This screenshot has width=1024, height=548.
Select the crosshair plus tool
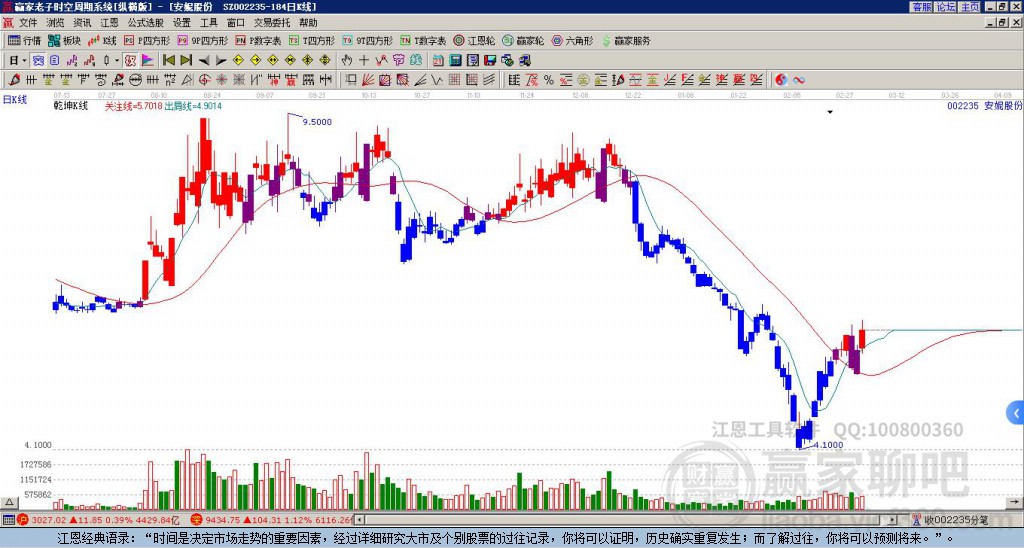[x=364, y=61]
